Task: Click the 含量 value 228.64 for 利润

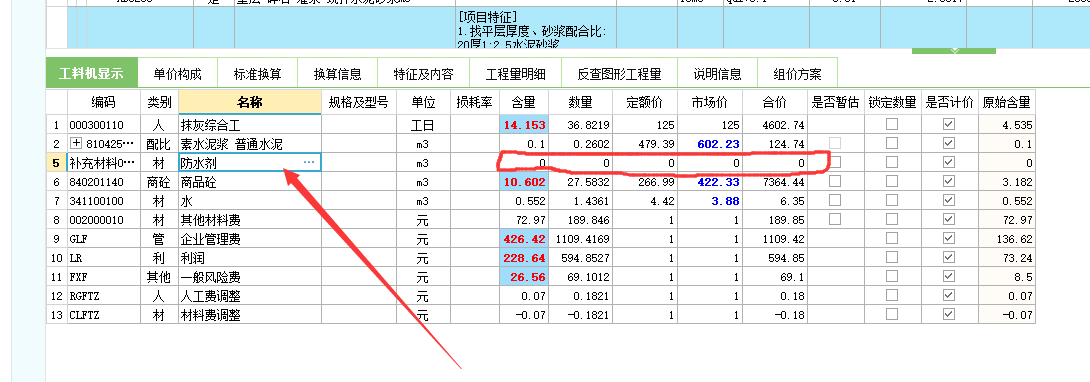Action: tap(523, 257)
